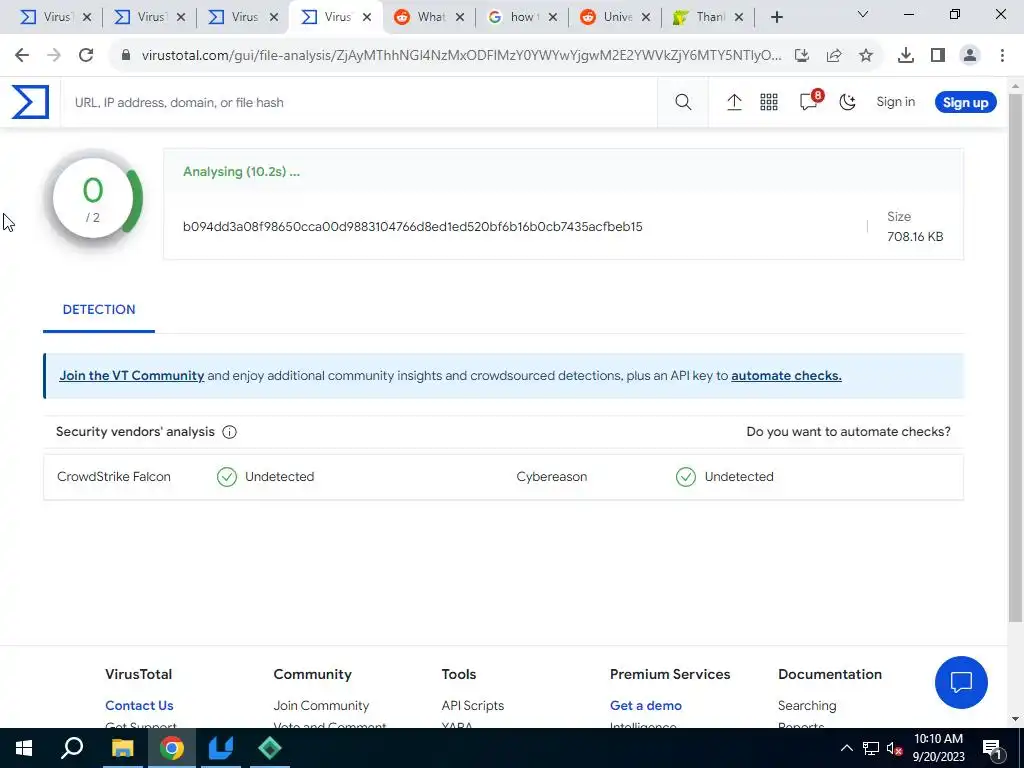
Task: Click the page vertical scrollbar
Action: coord(1016,357)
